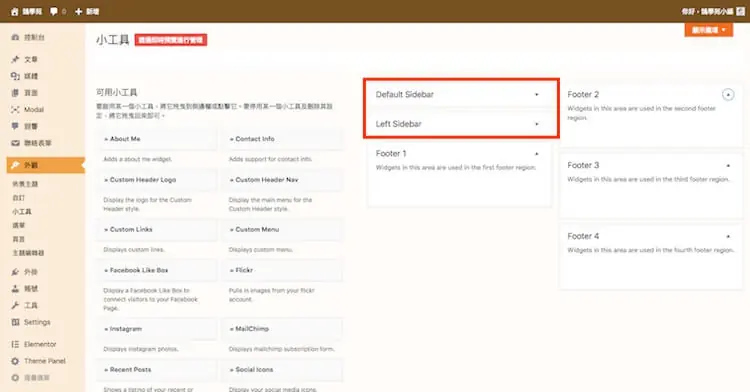Click the Settings icon in sidebar
The height and width of the screenshot is (392, 750).
point(15,322)
